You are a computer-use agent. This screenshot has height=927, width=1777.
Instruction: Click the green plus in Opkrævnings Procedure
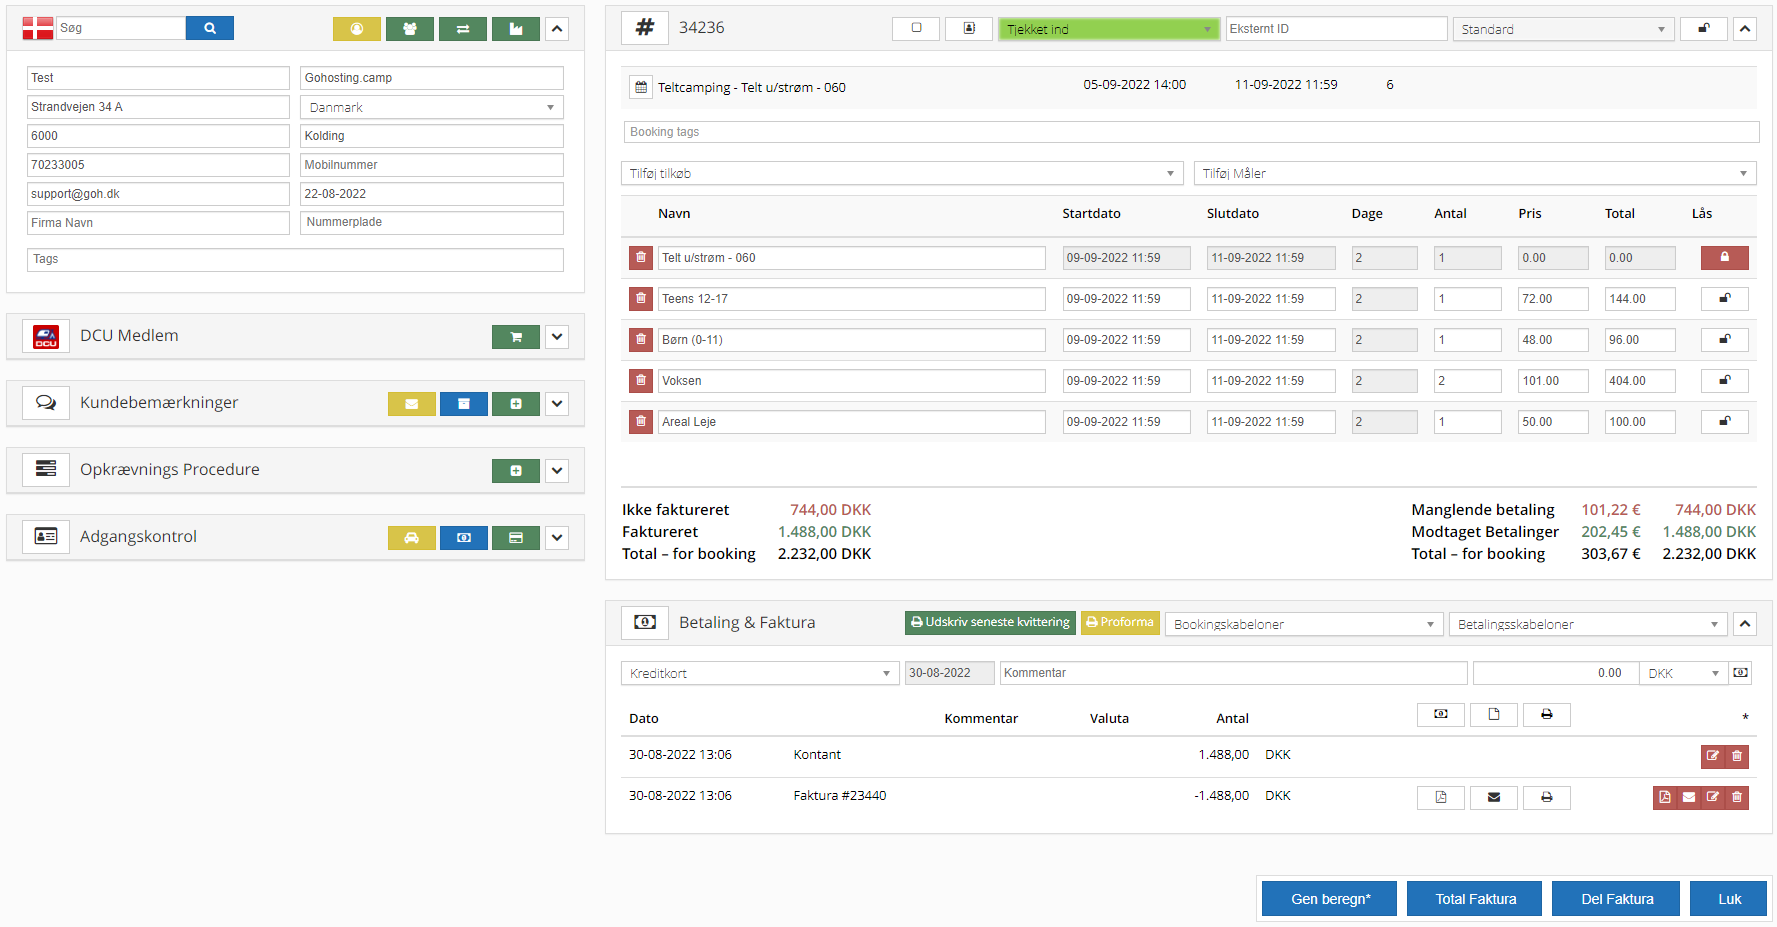[515, 471]
